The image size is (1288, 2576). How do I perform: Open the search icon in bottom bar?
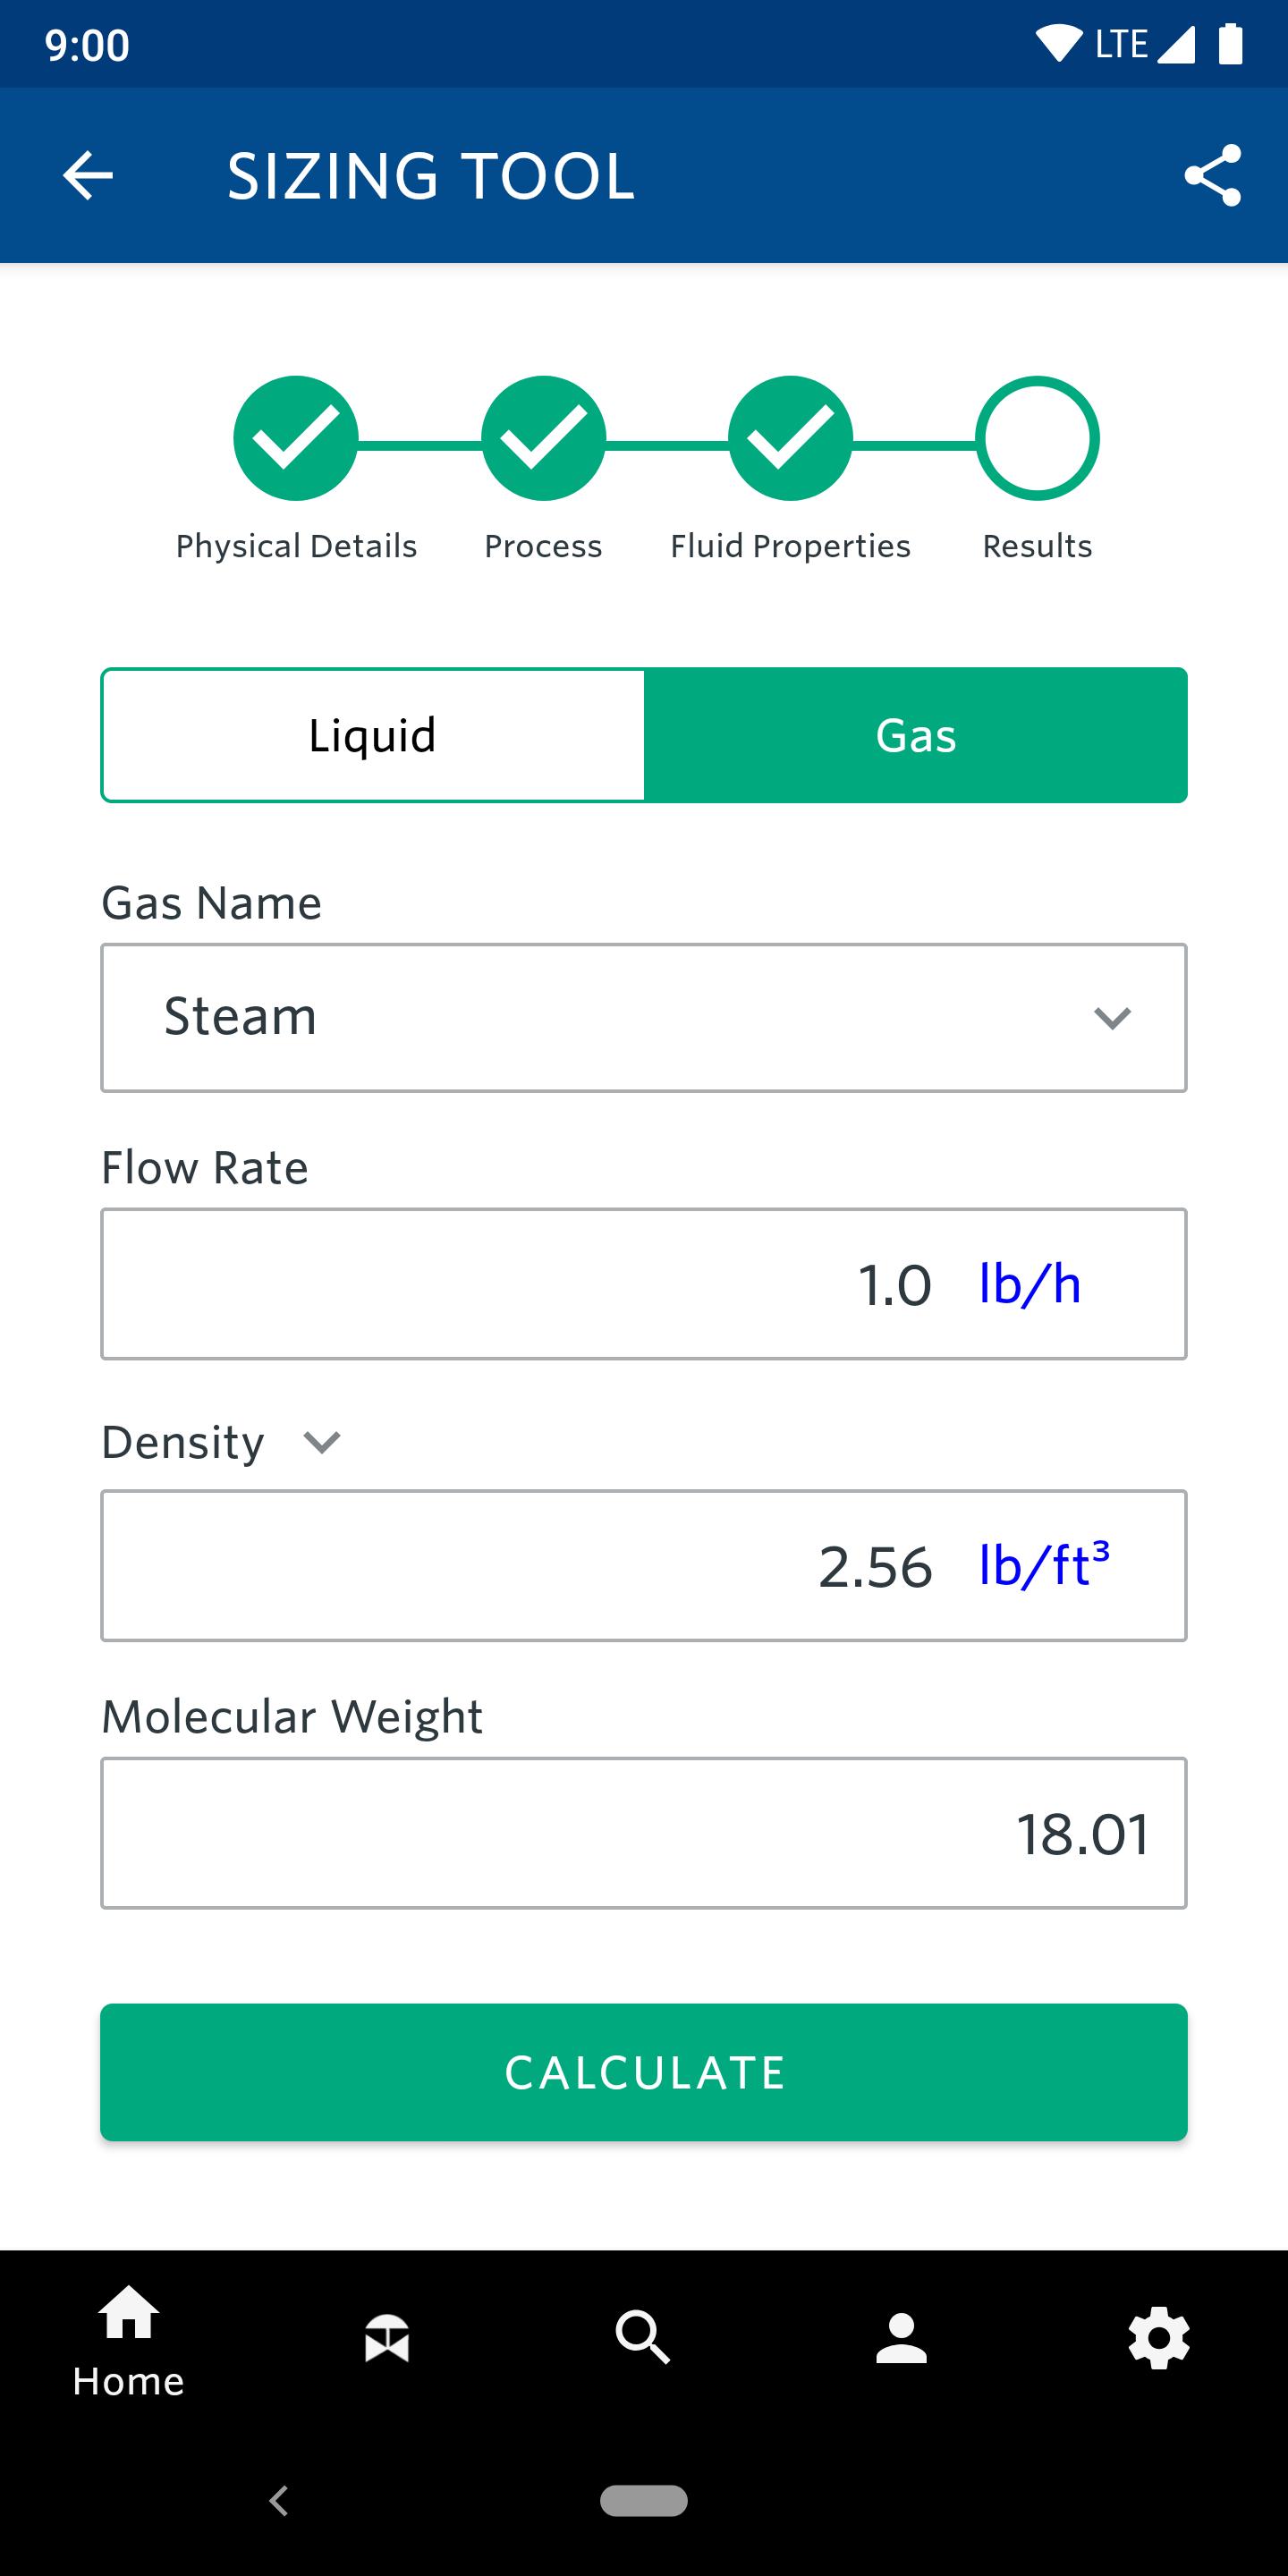click(x=643, y=2339)
